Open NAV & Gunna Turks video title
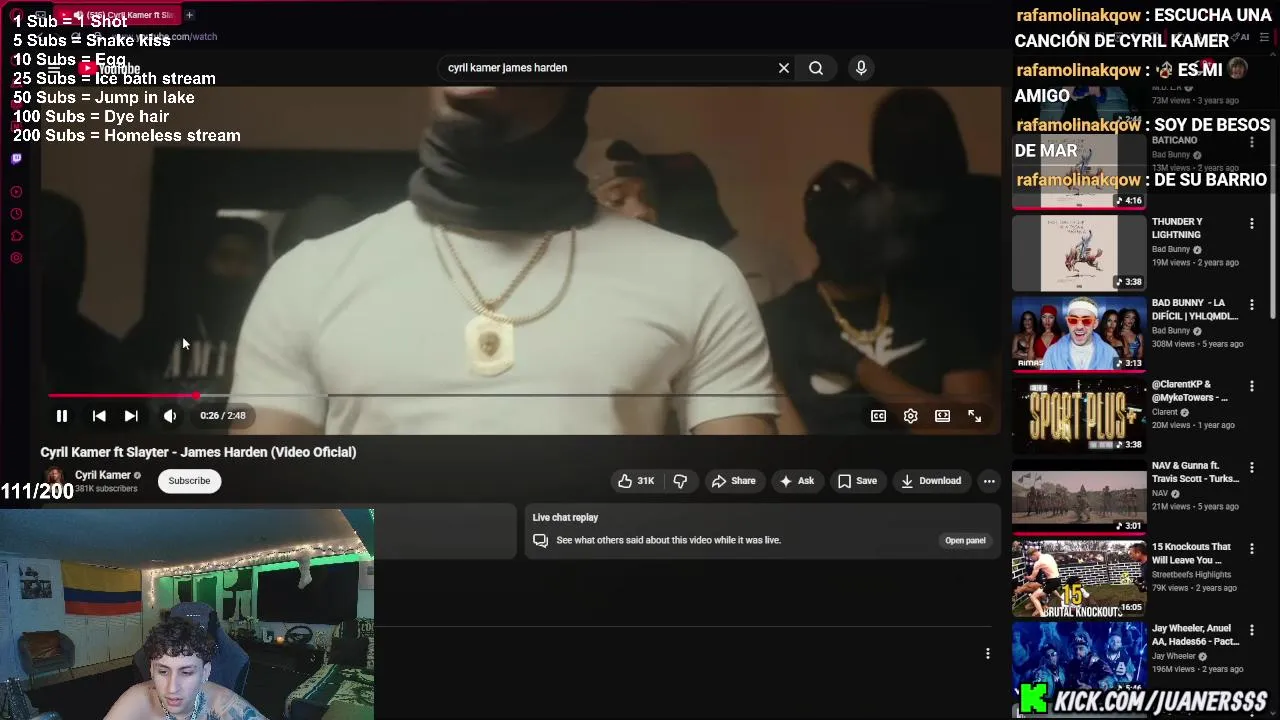 (x=1194, y=472)
